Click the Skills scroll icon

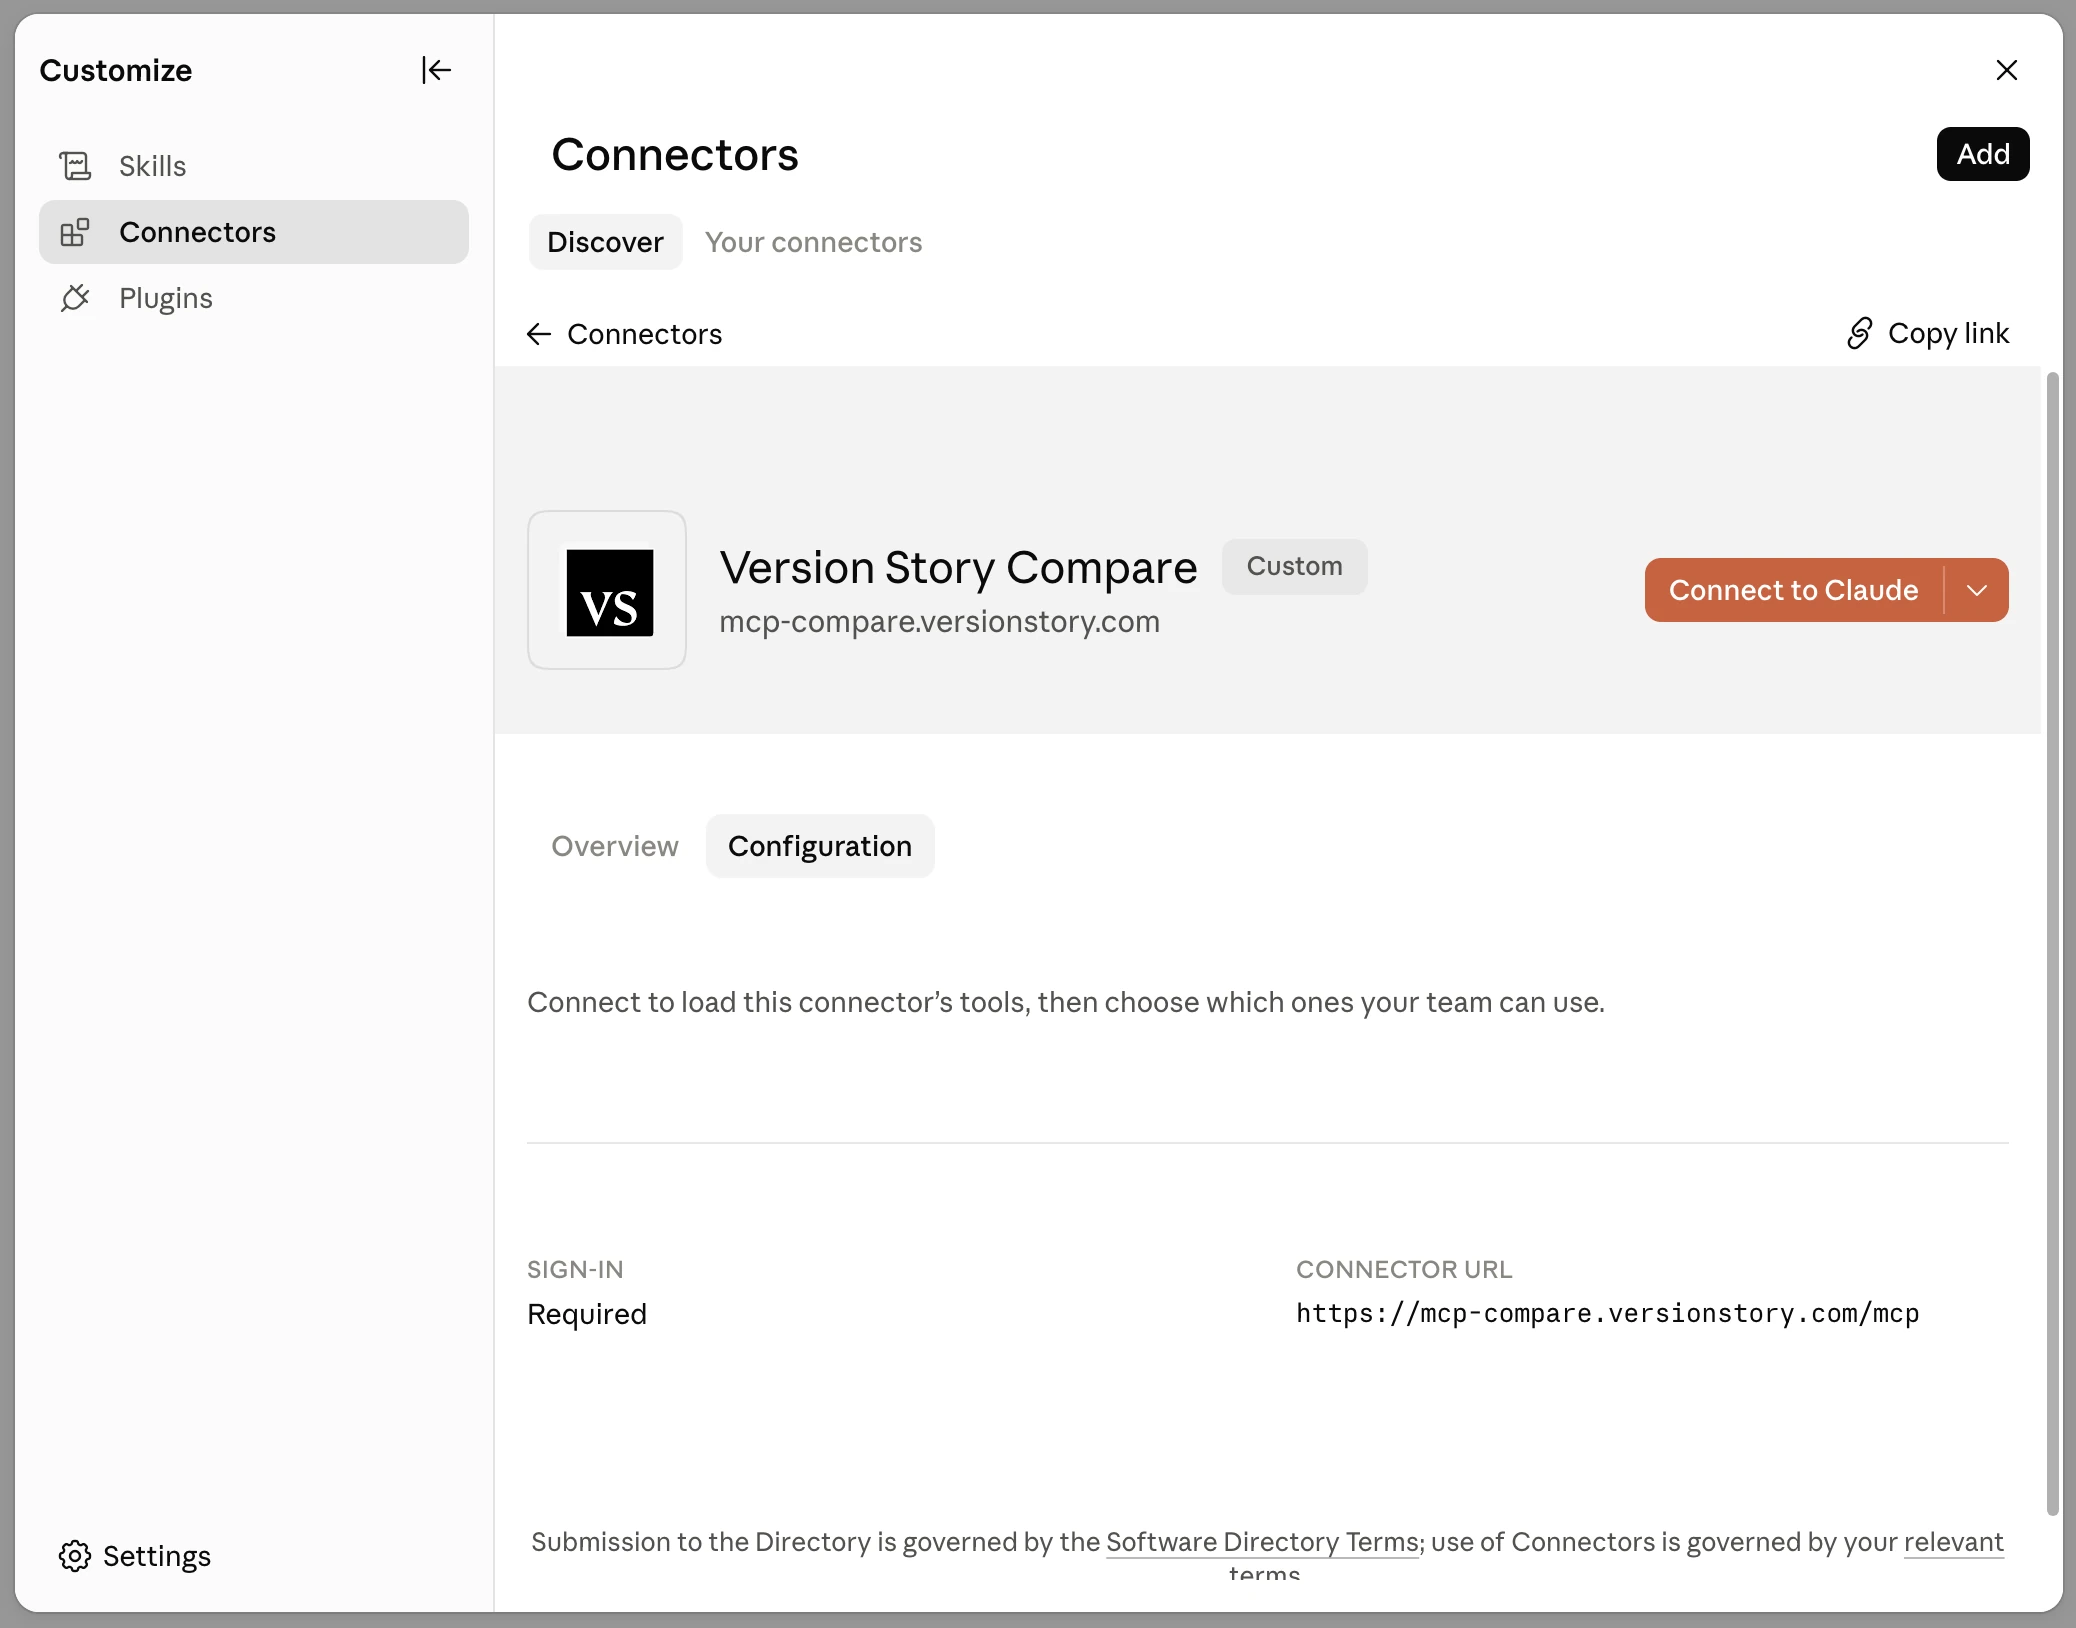[75, 166]
